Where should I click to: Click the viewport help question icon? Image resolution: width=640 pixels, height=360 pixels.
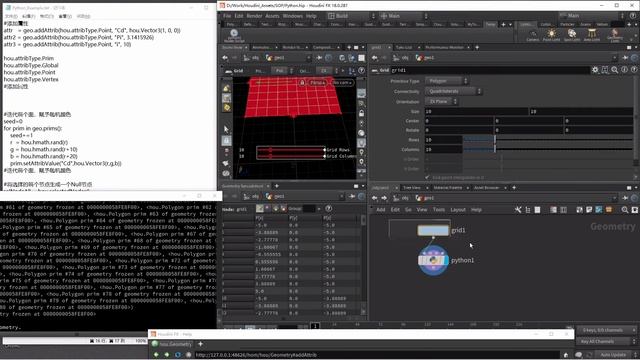pos(361,71)
